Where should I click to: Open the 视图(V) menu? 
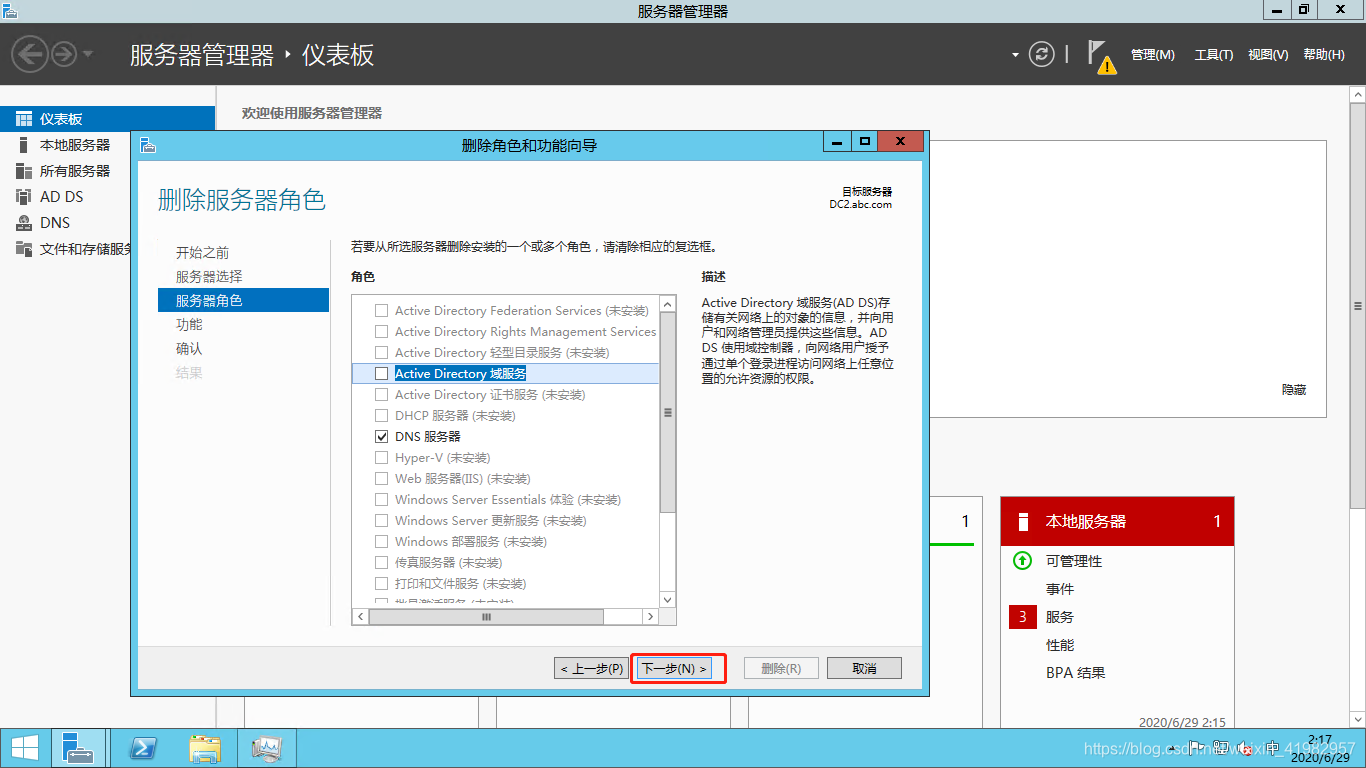pos(1268,55)
